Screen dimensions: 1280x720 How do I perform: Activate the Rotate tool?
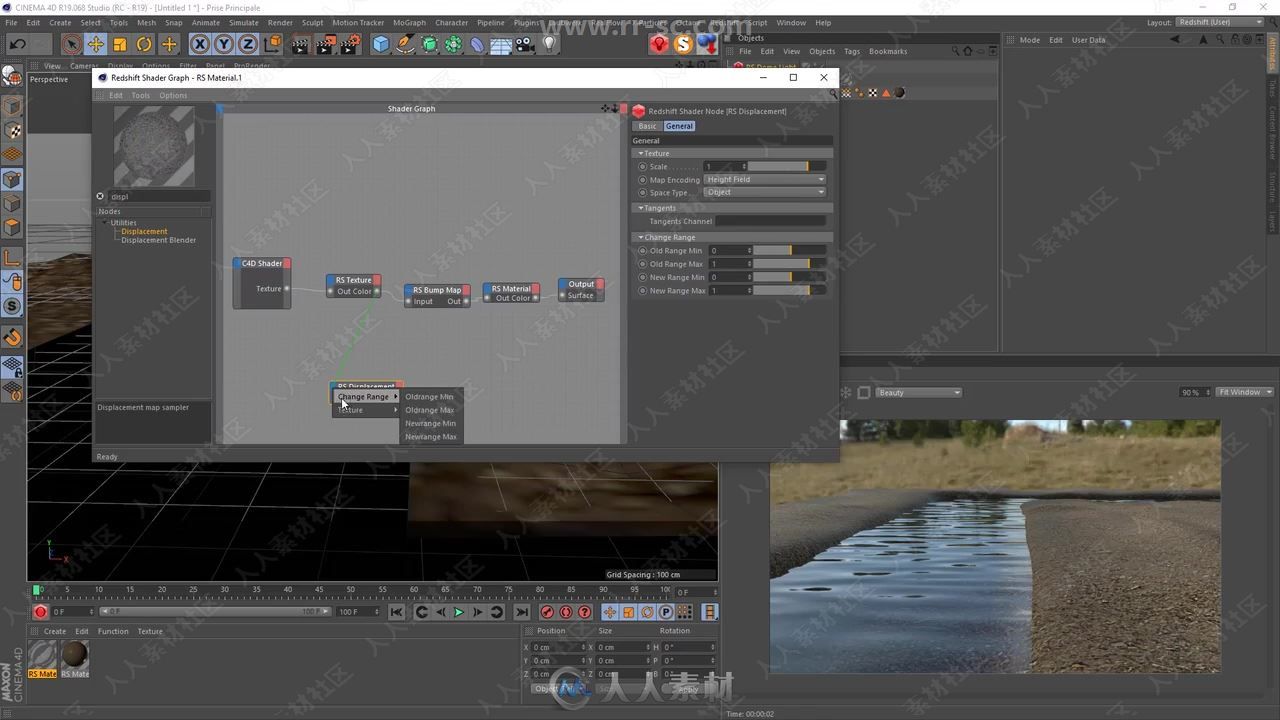pyautogui.click(x=144, y=44)
